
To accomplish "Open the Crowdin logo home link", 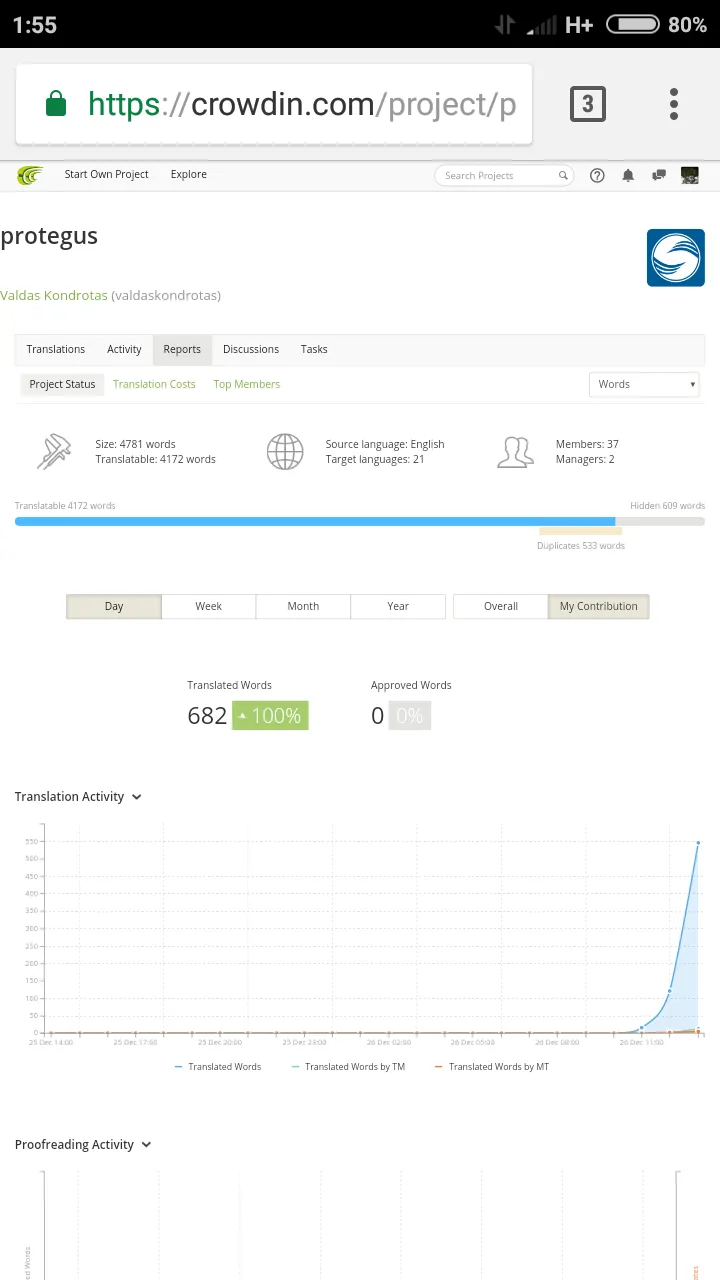I will pyautogui.click(x=30, y=175).
